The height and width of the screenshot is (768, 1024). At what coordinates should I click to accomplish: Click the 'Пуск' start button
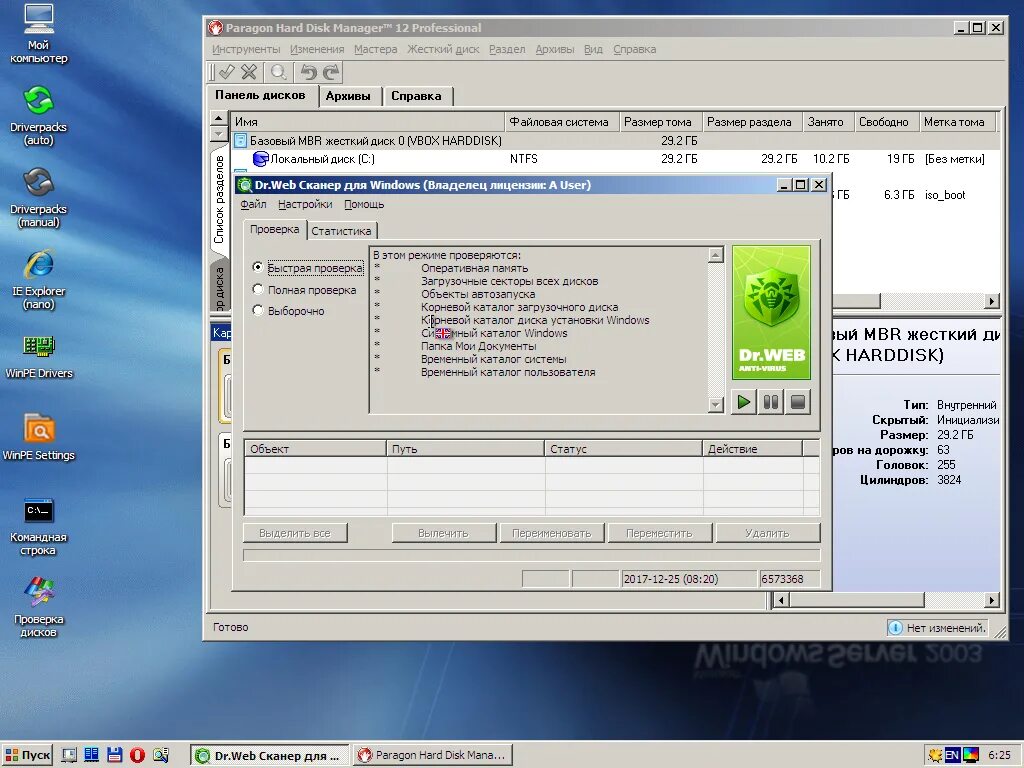click(x=28, y=756)
